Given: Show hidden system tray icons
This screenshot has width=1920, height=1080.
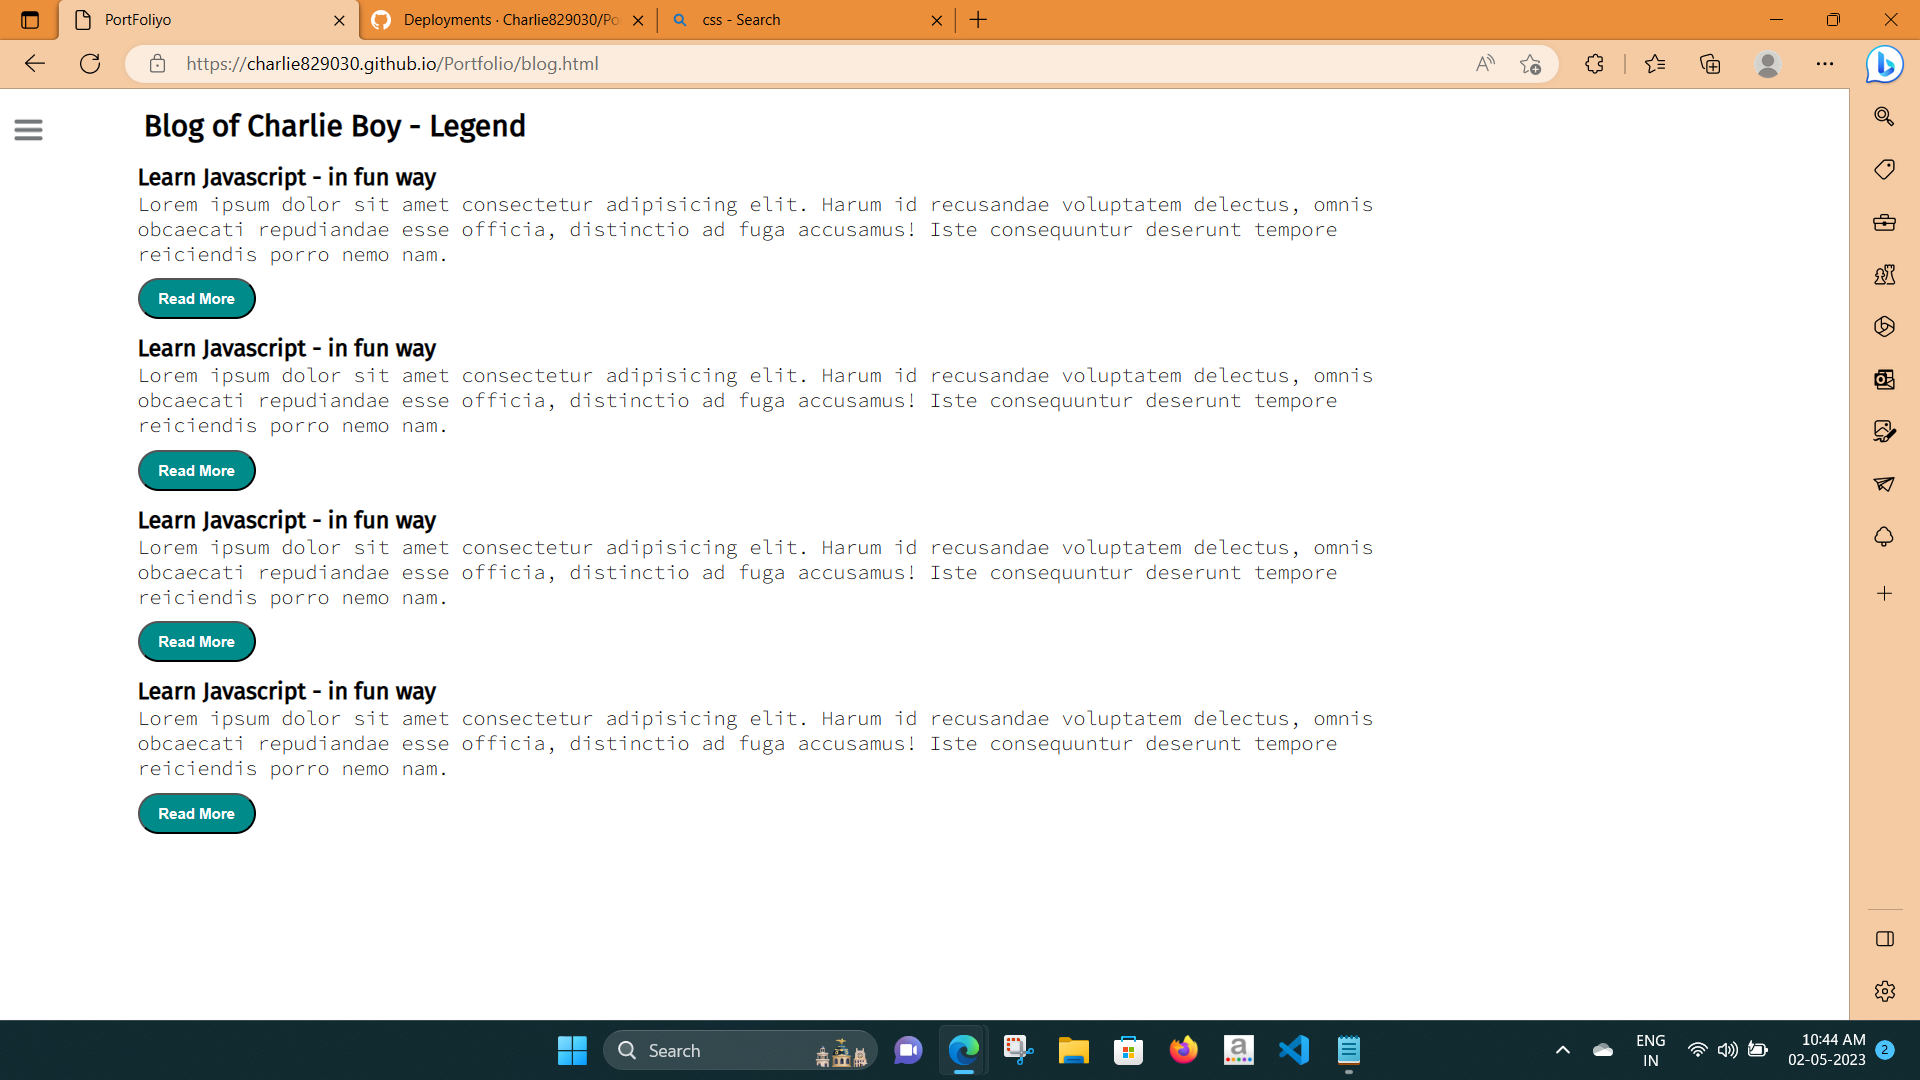Looking at the screenshot, I should pos(1563,1051).
